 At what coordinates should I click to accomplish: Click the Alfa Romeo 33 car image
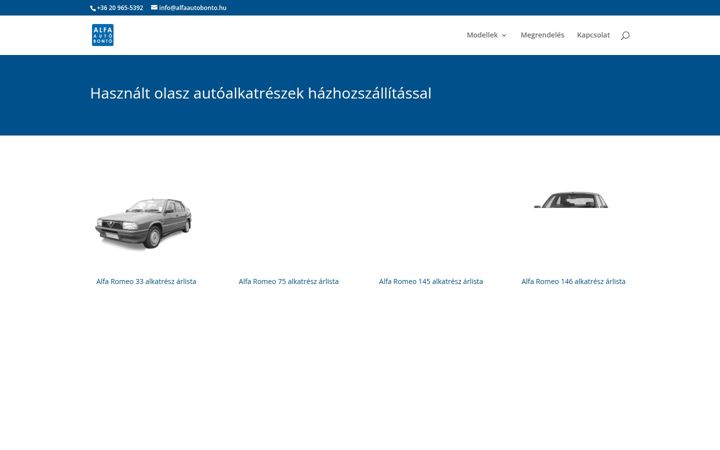(x=143, y=224)
